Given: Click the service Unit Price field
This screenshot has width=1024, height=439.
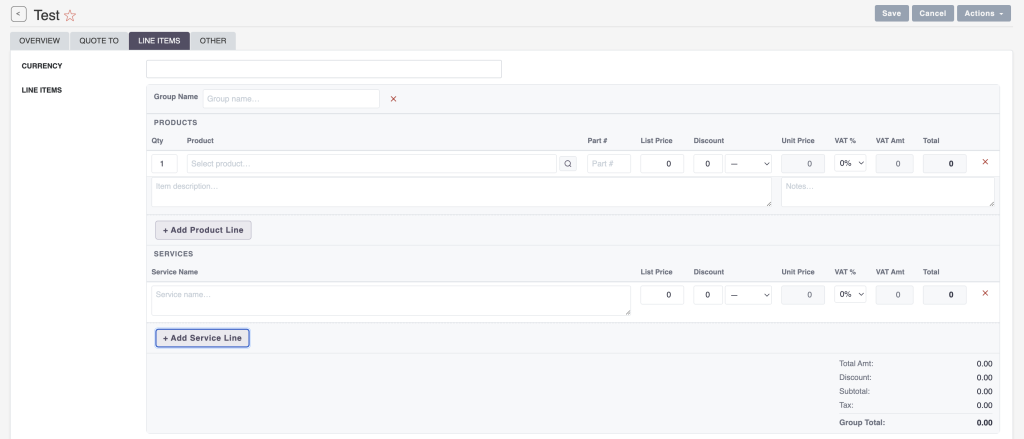Looking at the screenshot, I should (x=803, y=295).
